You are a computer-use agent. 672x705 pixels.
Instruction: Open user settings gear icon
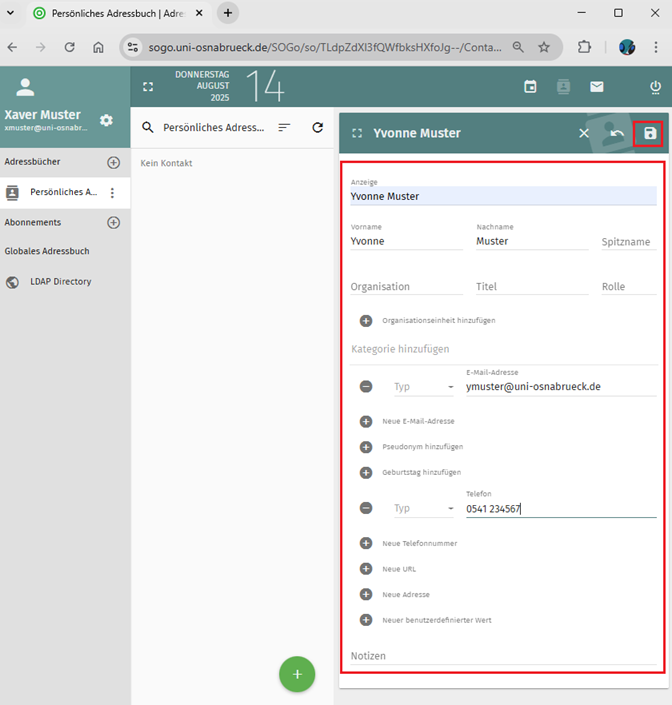click(x=106, y=120)
